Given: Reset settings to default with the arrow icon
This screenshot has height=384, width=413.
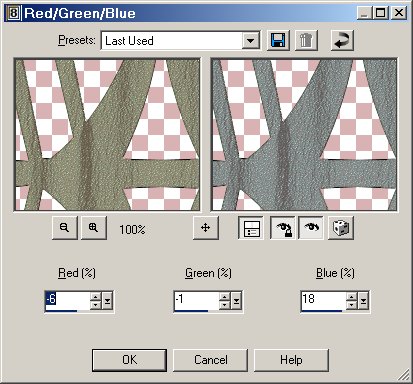Looking at the screenshot, I should click(x=342, y=41).
